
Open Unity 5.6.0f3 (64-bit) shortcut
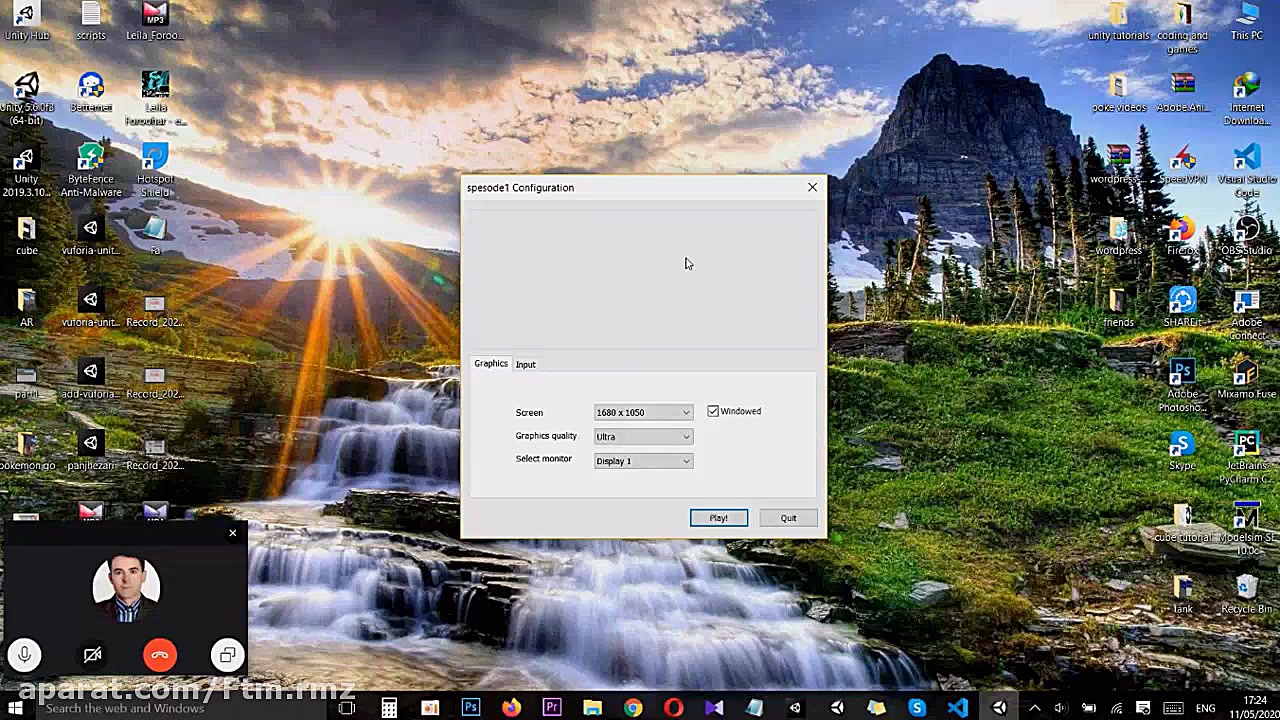click(x=26, y=100)
